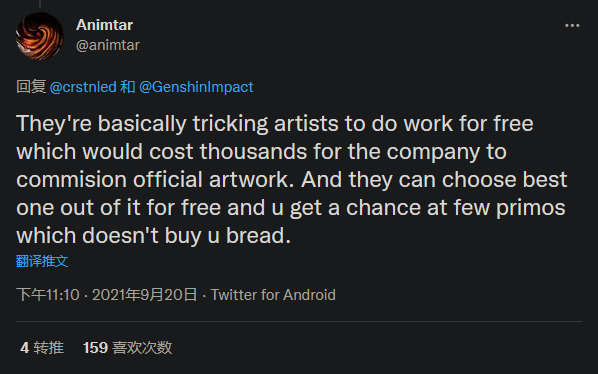The height and width of the screenshot is (374, 598).
Task: Open Animtar's swirl profile avatar
Action: pyautogui.click(x=40, y=36)
